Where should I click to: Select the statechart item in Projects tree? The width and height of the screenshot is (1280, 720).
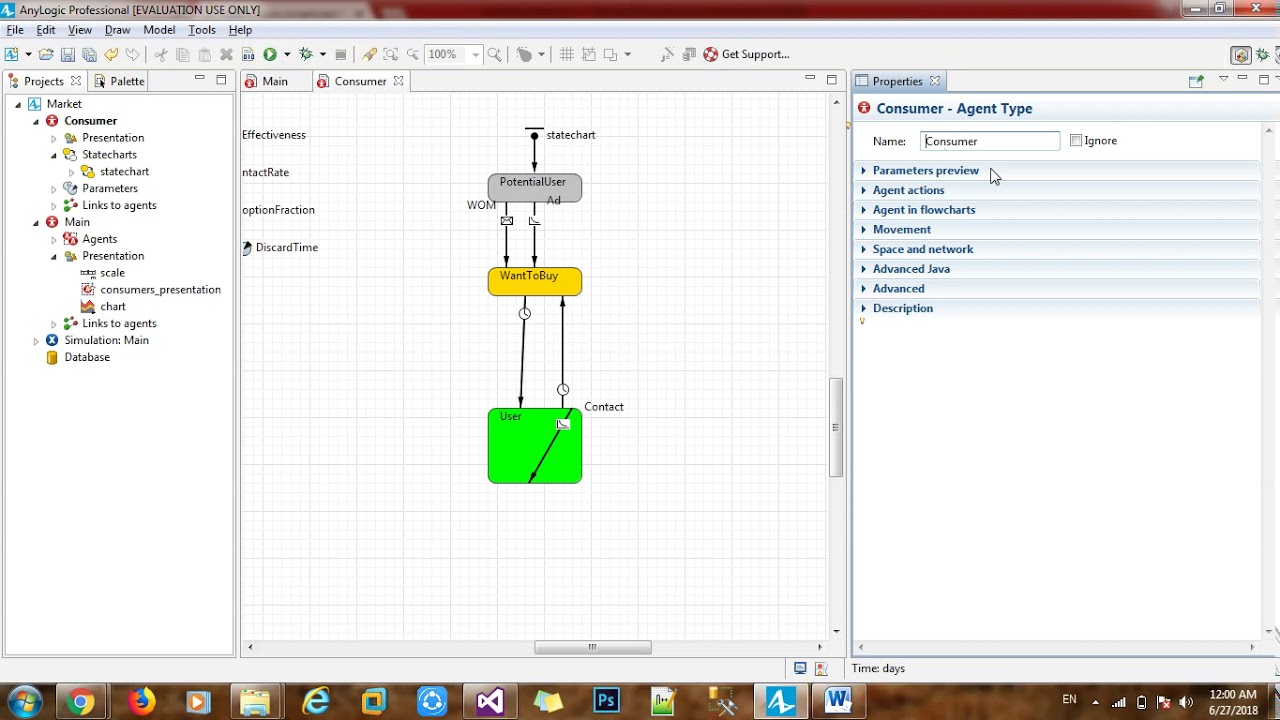(124, 172)
